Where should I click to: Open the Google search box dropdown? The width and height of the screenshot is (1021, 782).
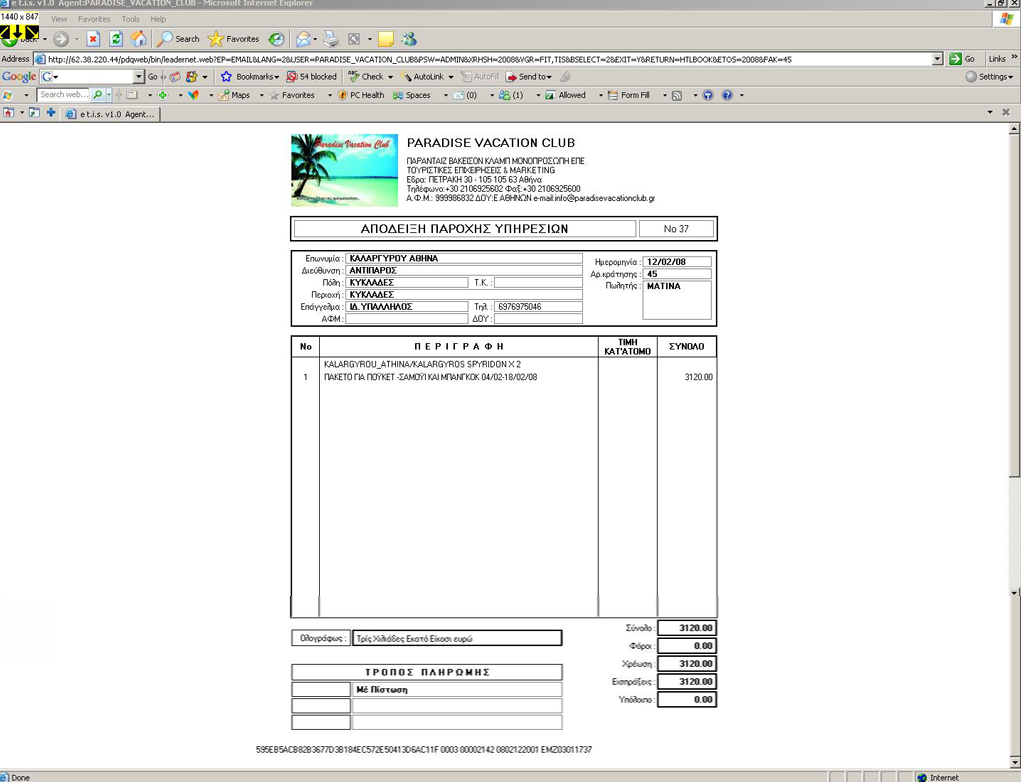click(139, 77)
